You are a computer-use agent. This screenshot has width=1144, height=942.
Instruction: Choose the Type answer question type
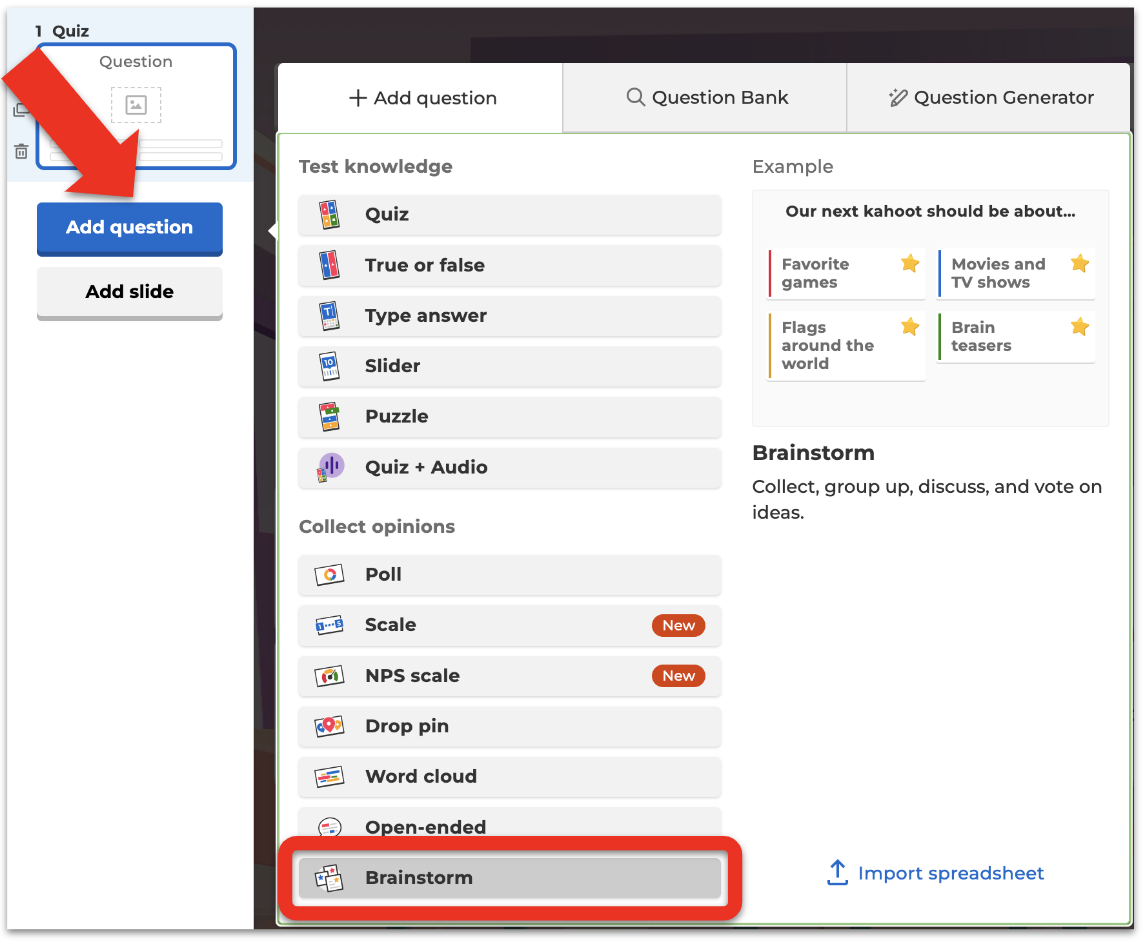[x=510, y=315]
